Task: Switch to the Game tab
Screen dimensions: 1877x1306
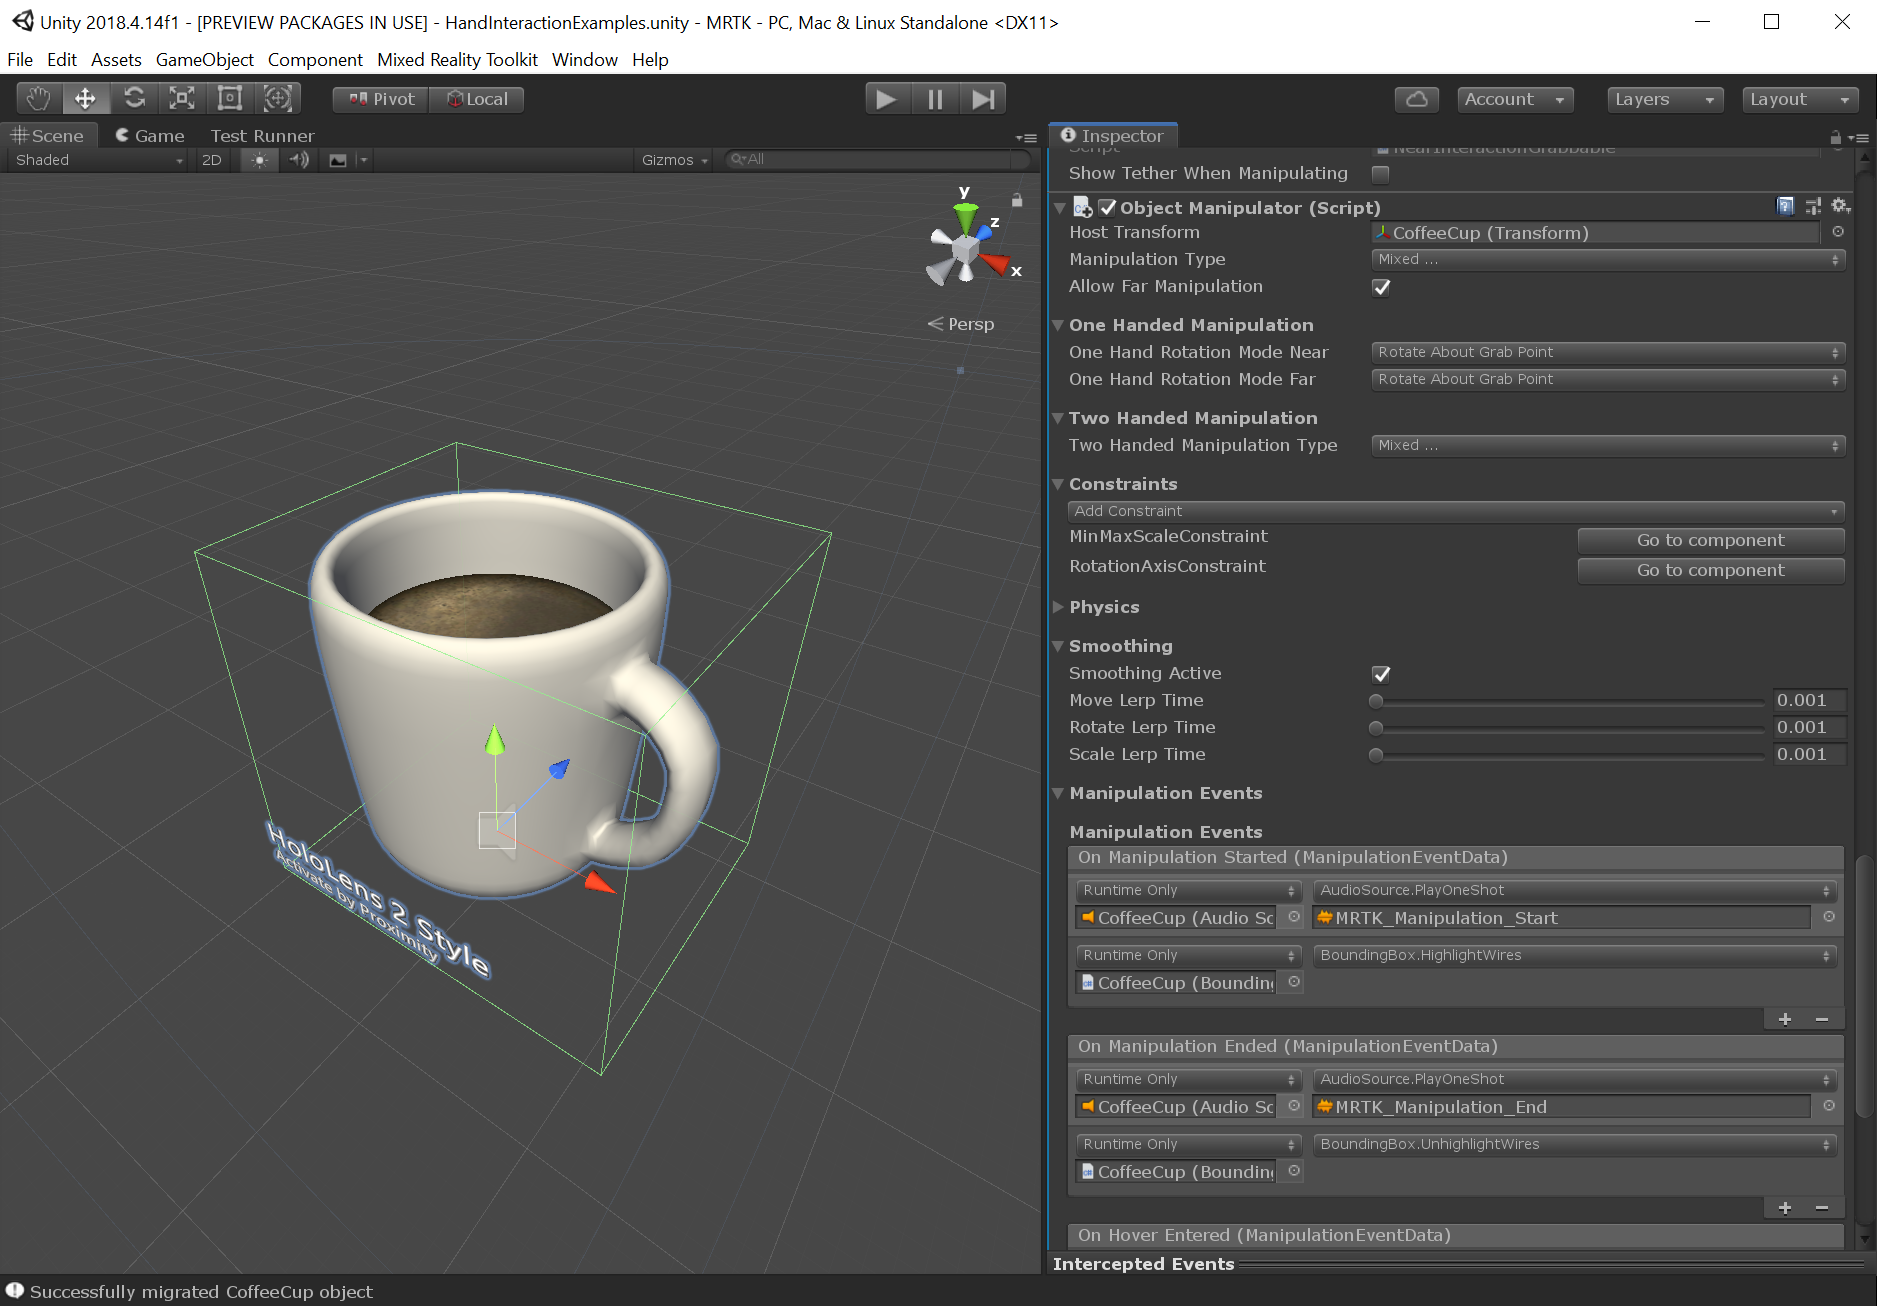Action: pyautogui.click(x=148, y=135)
